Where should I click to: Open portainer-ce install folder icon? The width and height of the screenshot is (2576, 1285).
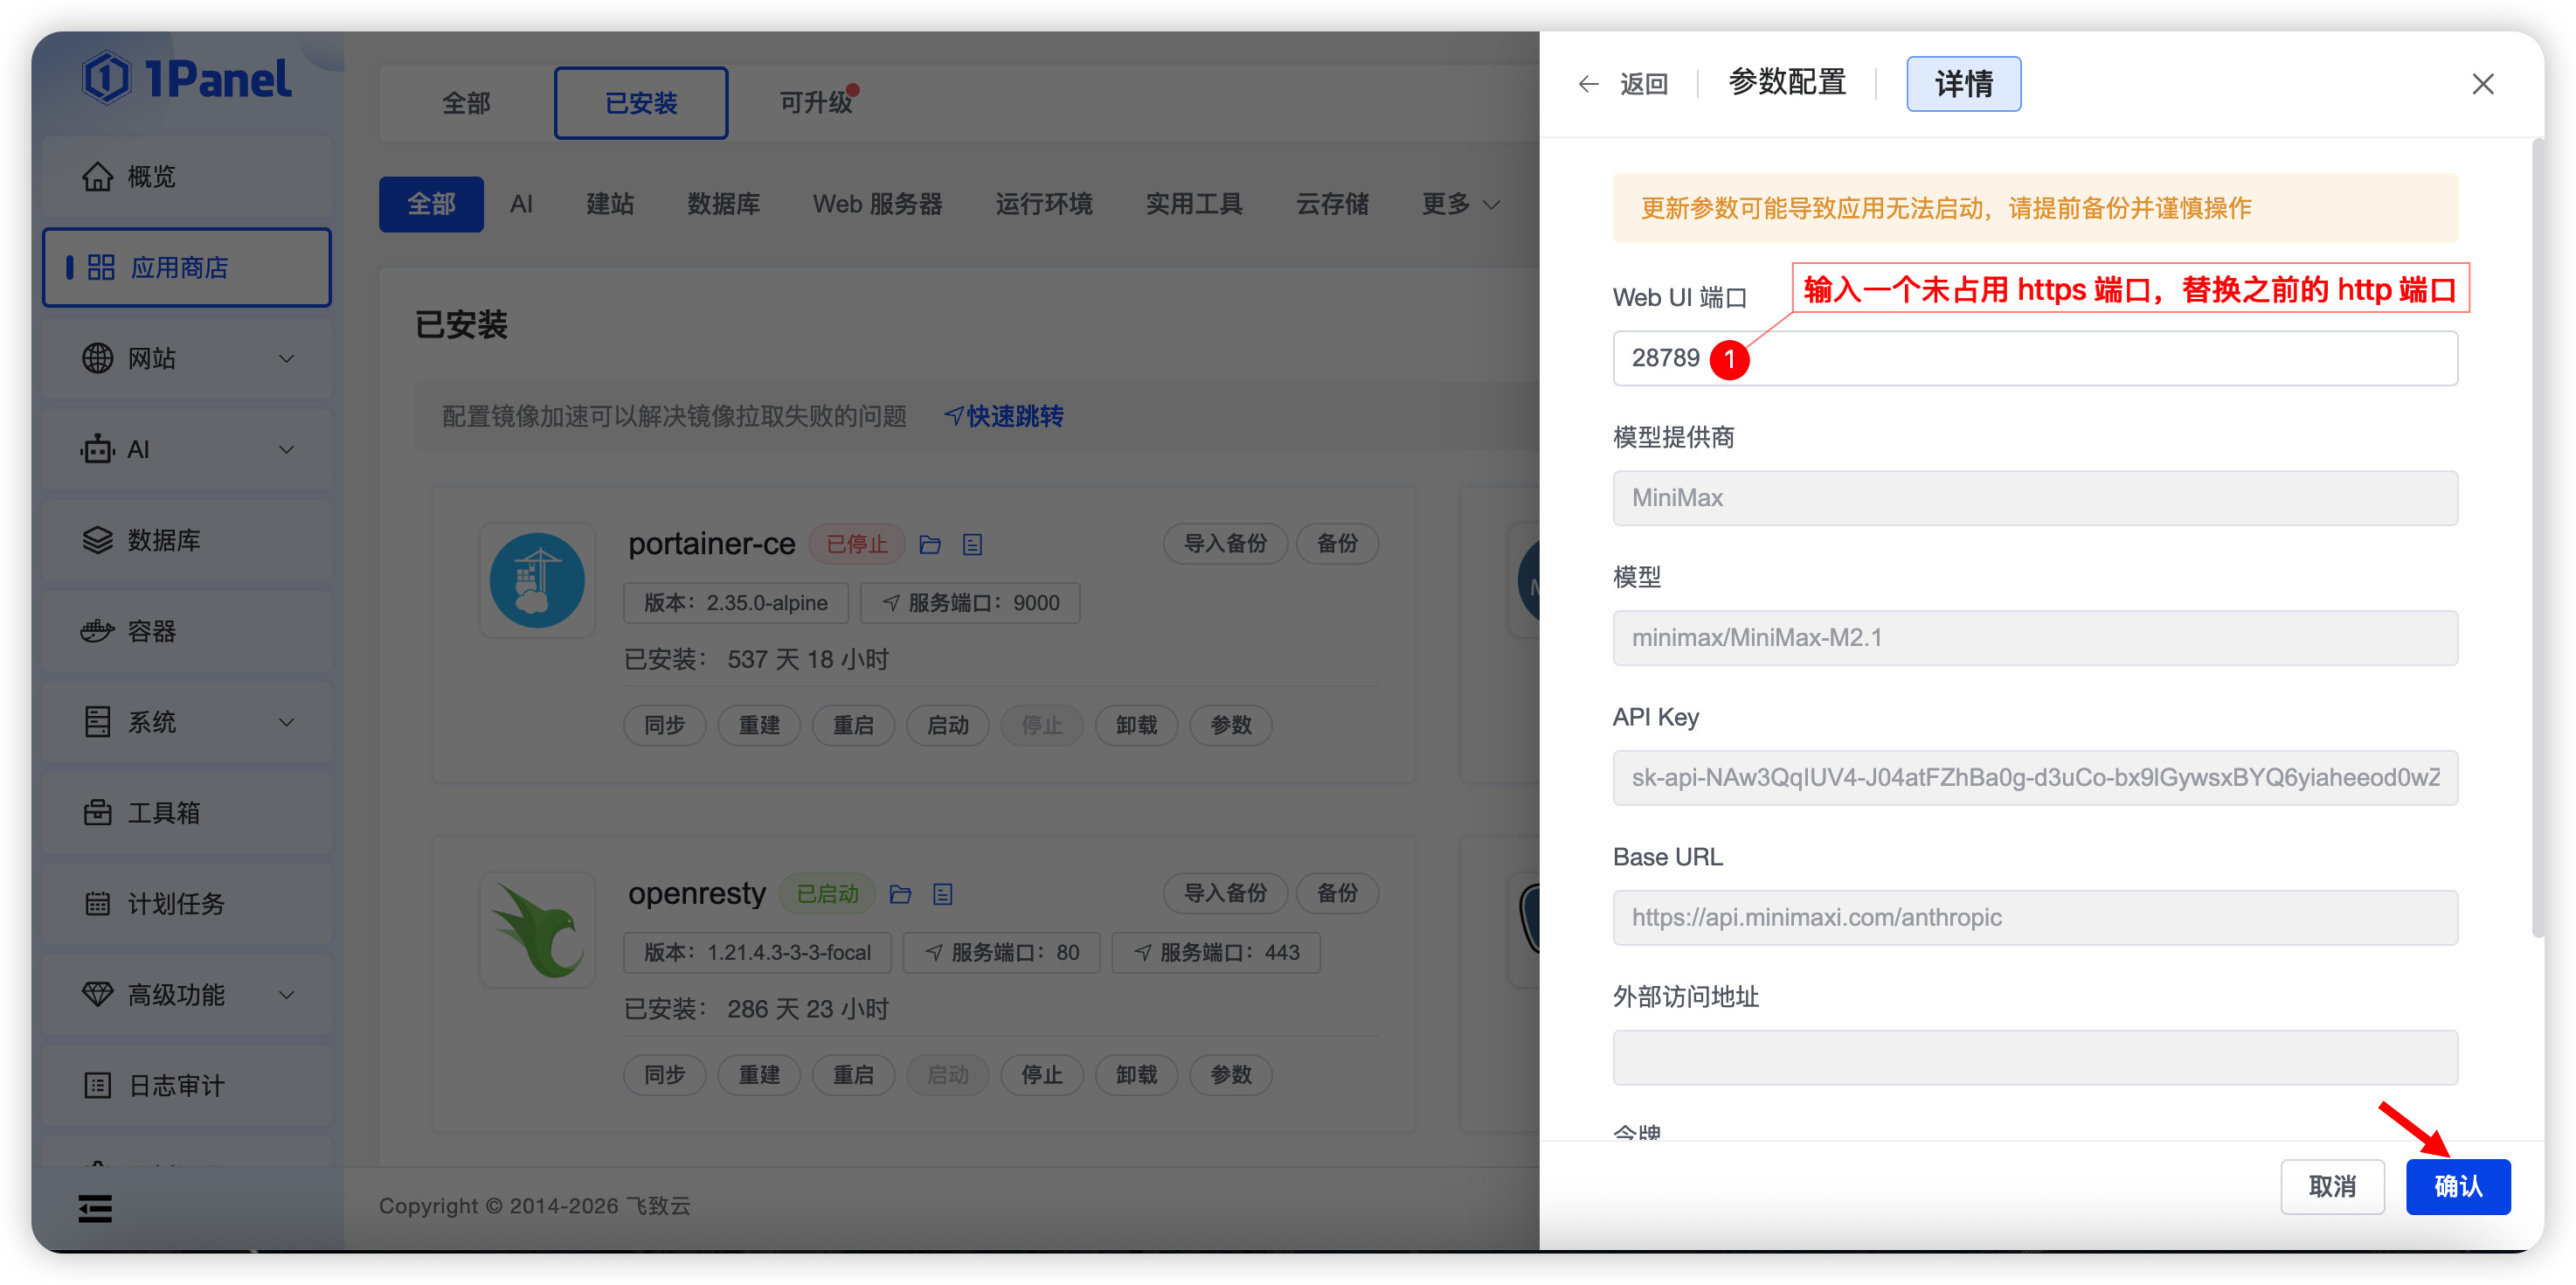[930, 544]
